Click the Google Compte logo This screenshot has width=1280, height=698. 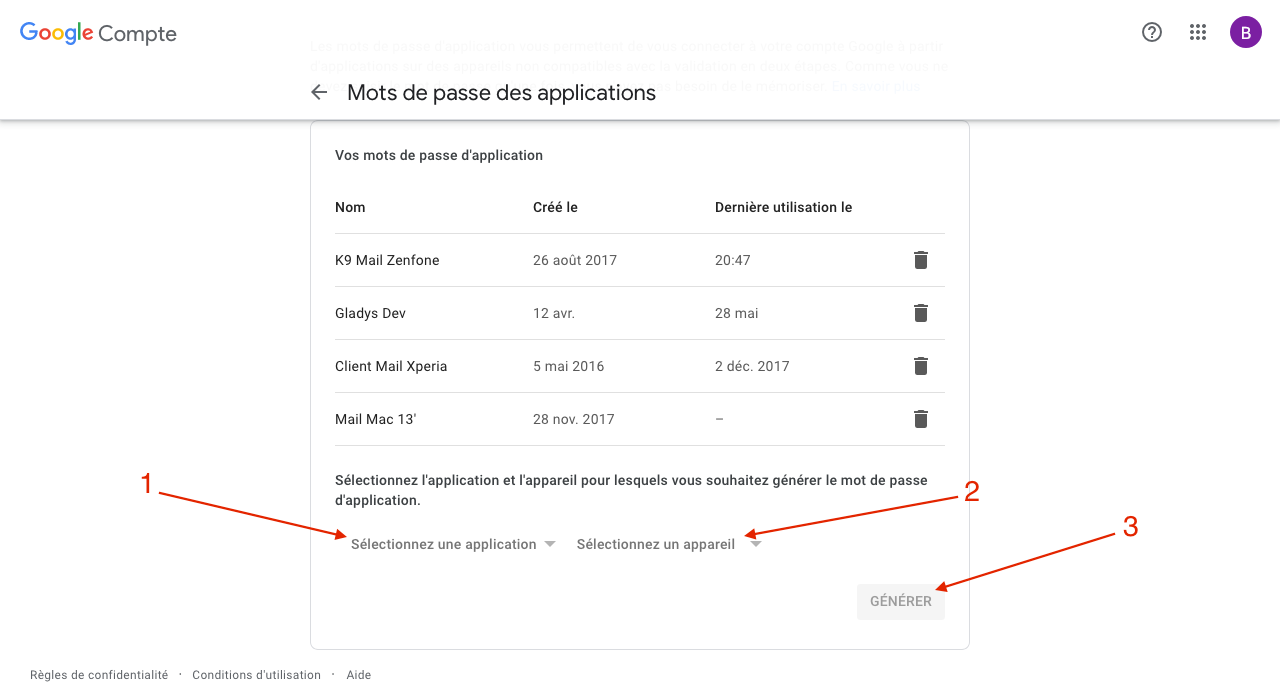pos(97,32)
